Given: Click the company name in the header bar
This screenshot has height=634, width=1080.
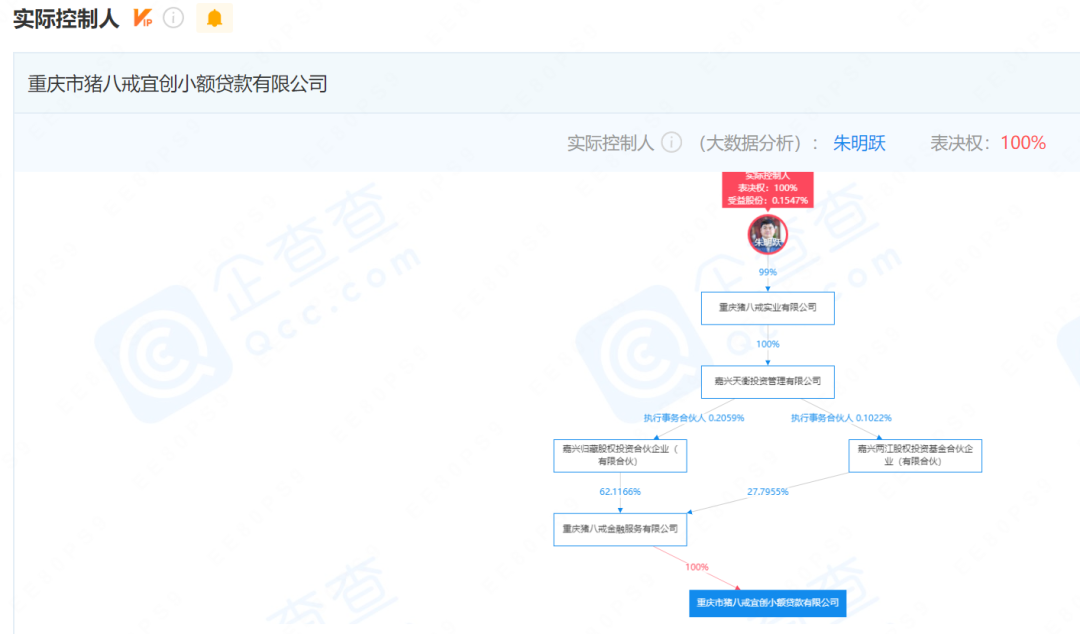Looking at the screenshot, I should tap(178, 84).
